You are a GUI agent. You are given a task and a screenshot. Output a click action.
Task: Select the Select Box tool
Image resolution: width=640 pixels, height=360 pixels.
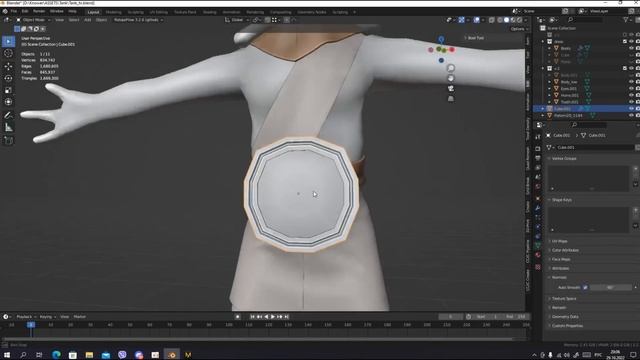[x=9, y=41]
